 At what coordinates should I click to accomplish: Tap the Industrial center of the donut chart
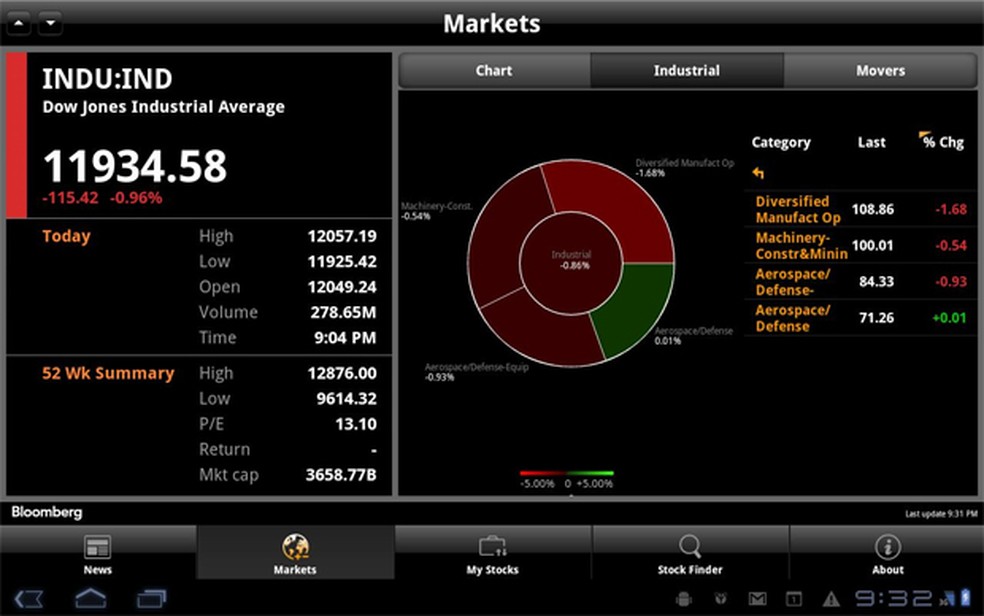(x=571, y=262)
